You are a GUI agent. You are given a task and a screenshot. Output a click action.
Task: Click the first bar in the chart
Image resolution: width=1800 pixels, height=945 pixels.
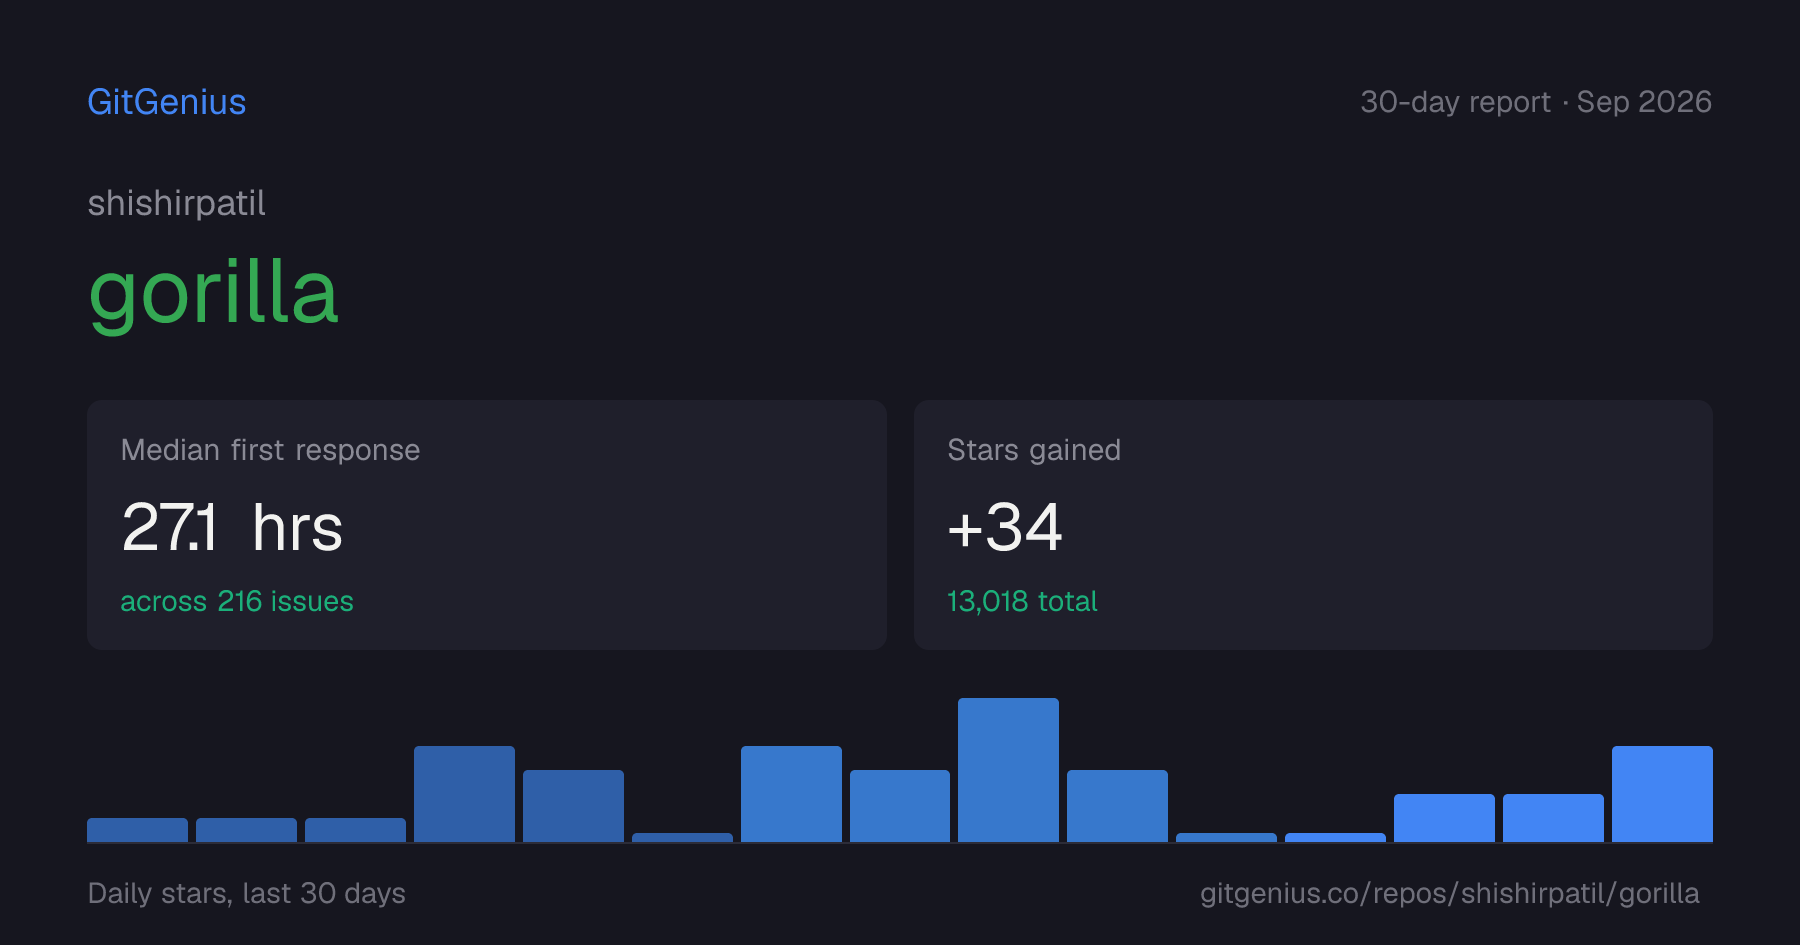137,830
